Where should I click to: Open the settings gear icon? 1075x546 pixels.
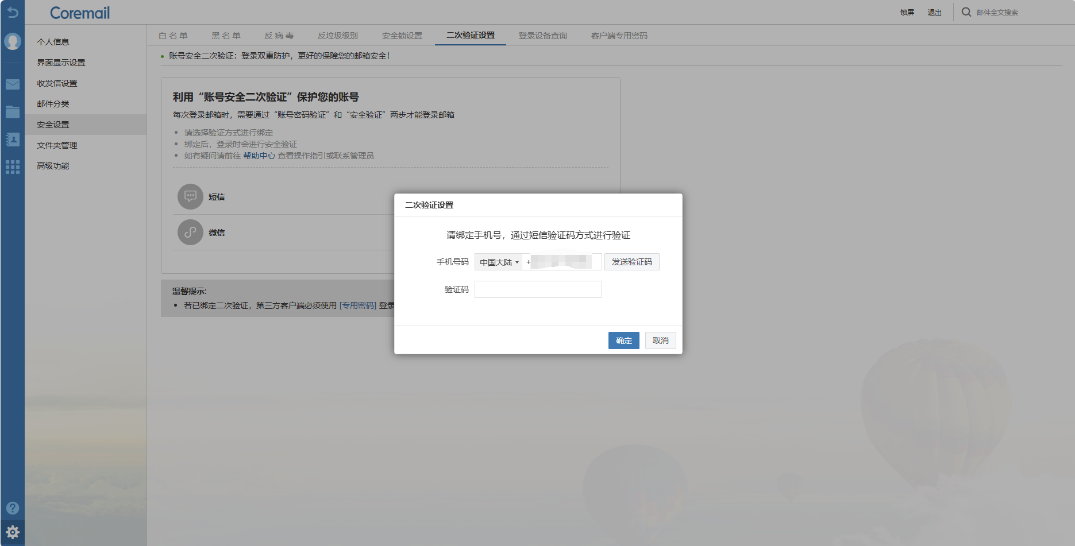(x=12, y=531)
